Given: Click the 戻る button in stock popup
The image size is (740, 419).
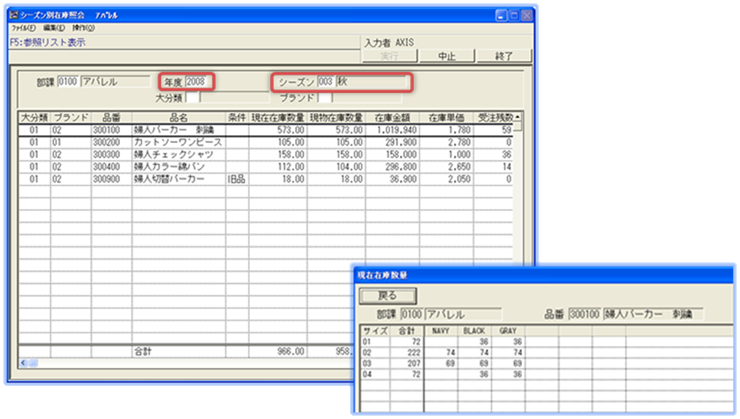Looking at the screenshot, I should 386,295.
